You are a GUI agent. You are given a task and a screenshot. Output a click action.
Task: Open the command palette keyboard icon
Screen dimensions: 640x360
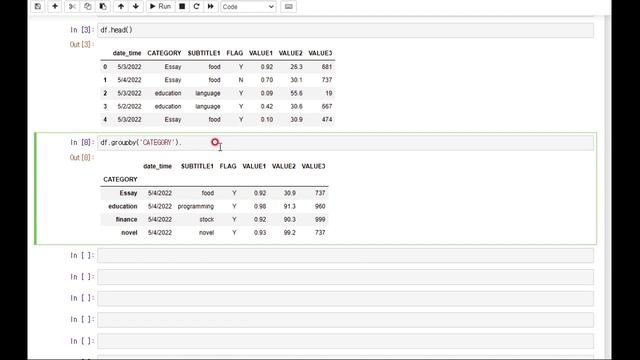coord(288,7)
